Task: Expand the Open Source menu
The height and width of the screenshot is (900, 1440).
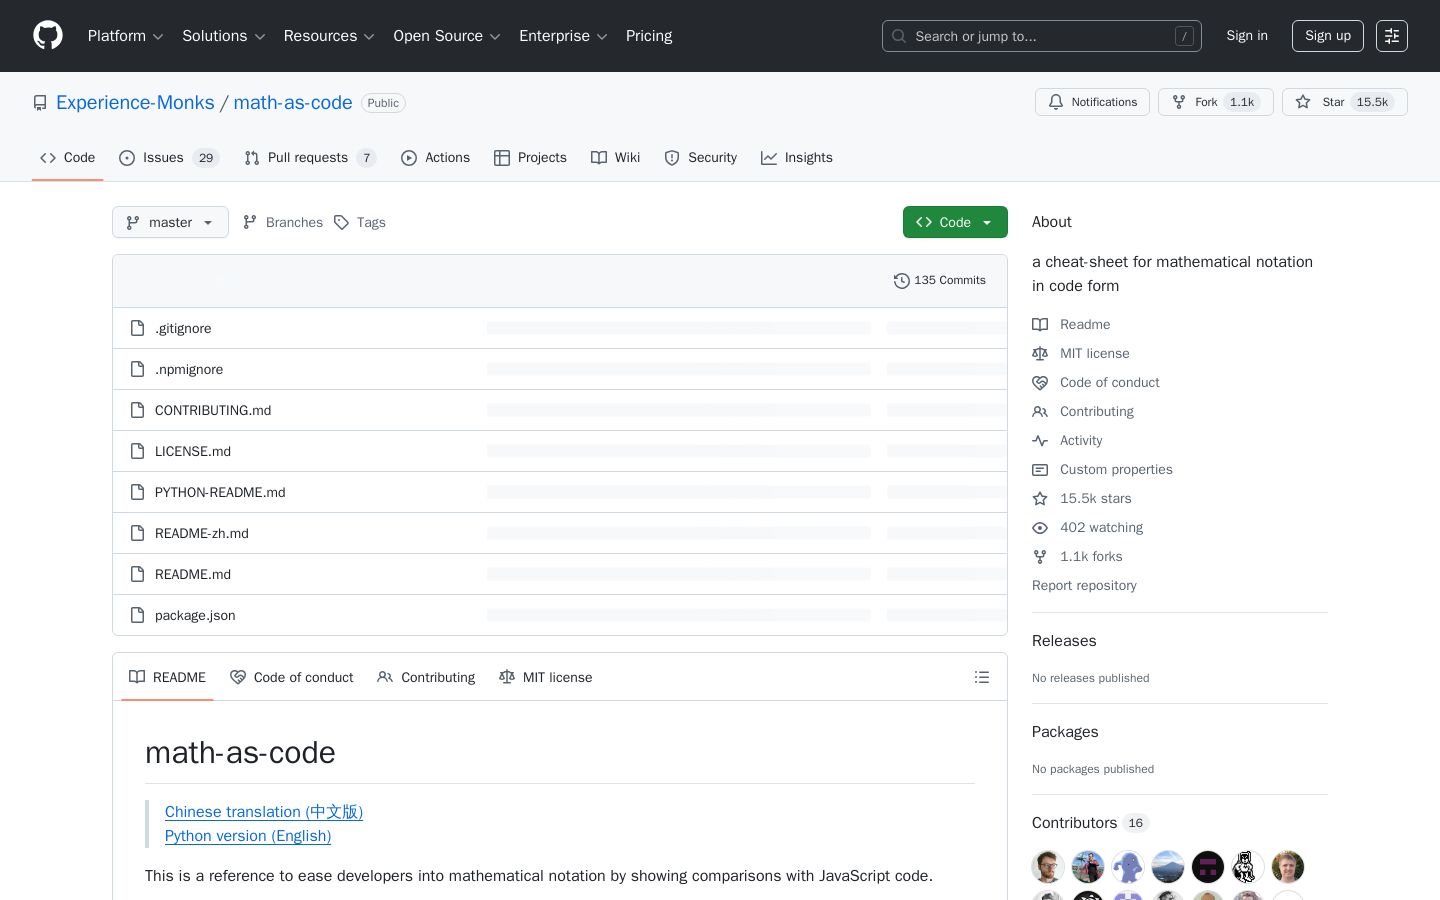Action: tap(447, 36)
